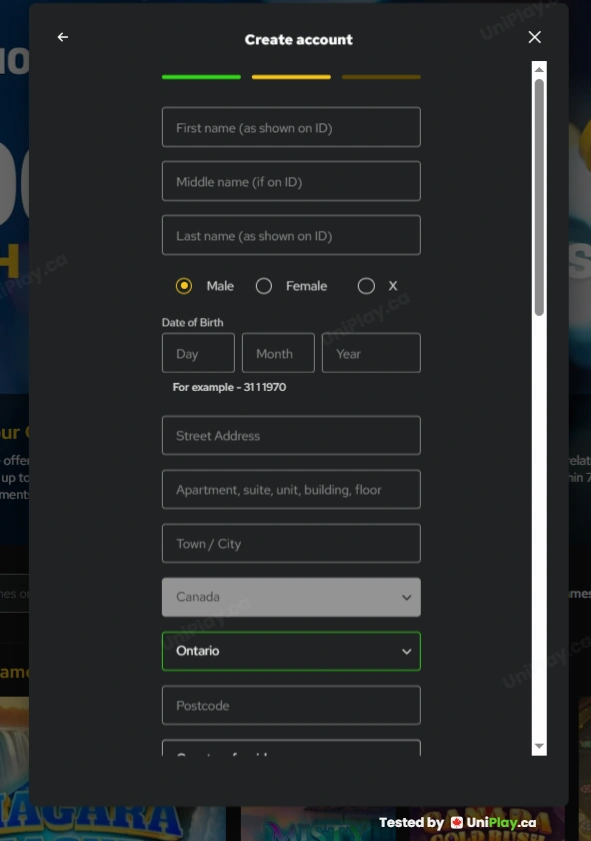This screenshot has height=841, width=591.
Task: Choose the X gender radio option
Action: (x=366, y=286)
